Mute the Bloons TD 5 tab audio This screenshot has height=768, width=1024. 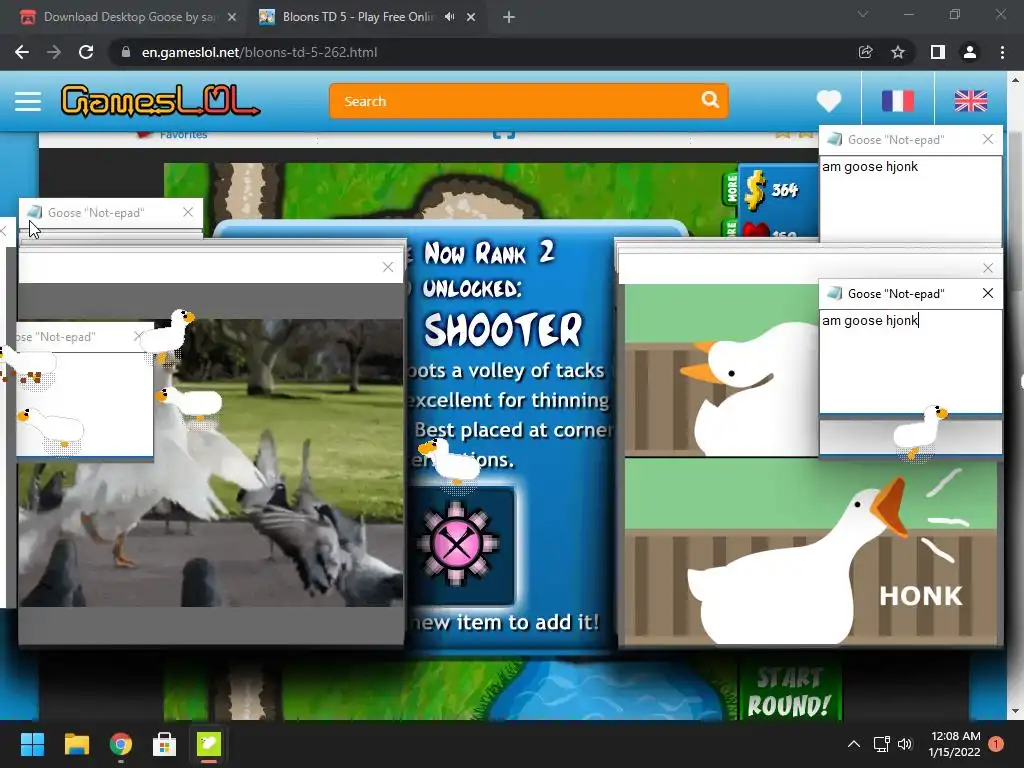pos(449,17)
